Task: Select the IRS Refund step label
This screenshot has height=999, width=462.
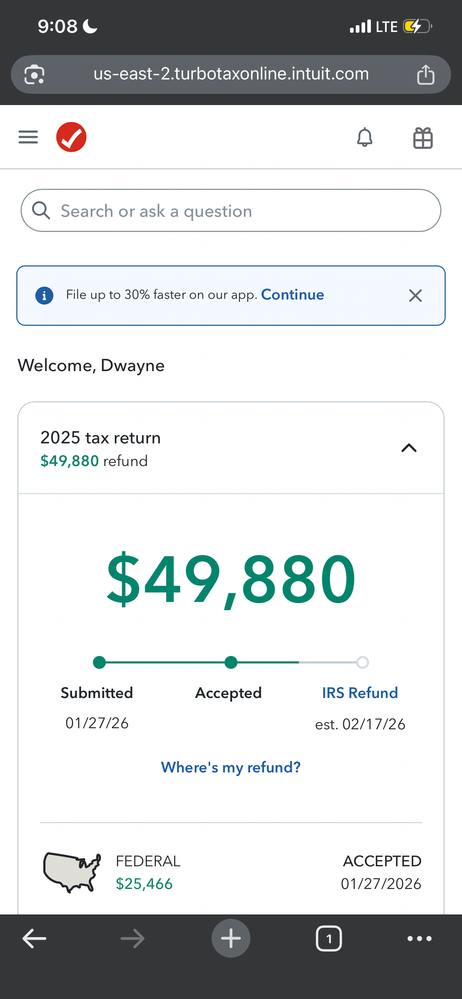Action: tap(360, 693)
